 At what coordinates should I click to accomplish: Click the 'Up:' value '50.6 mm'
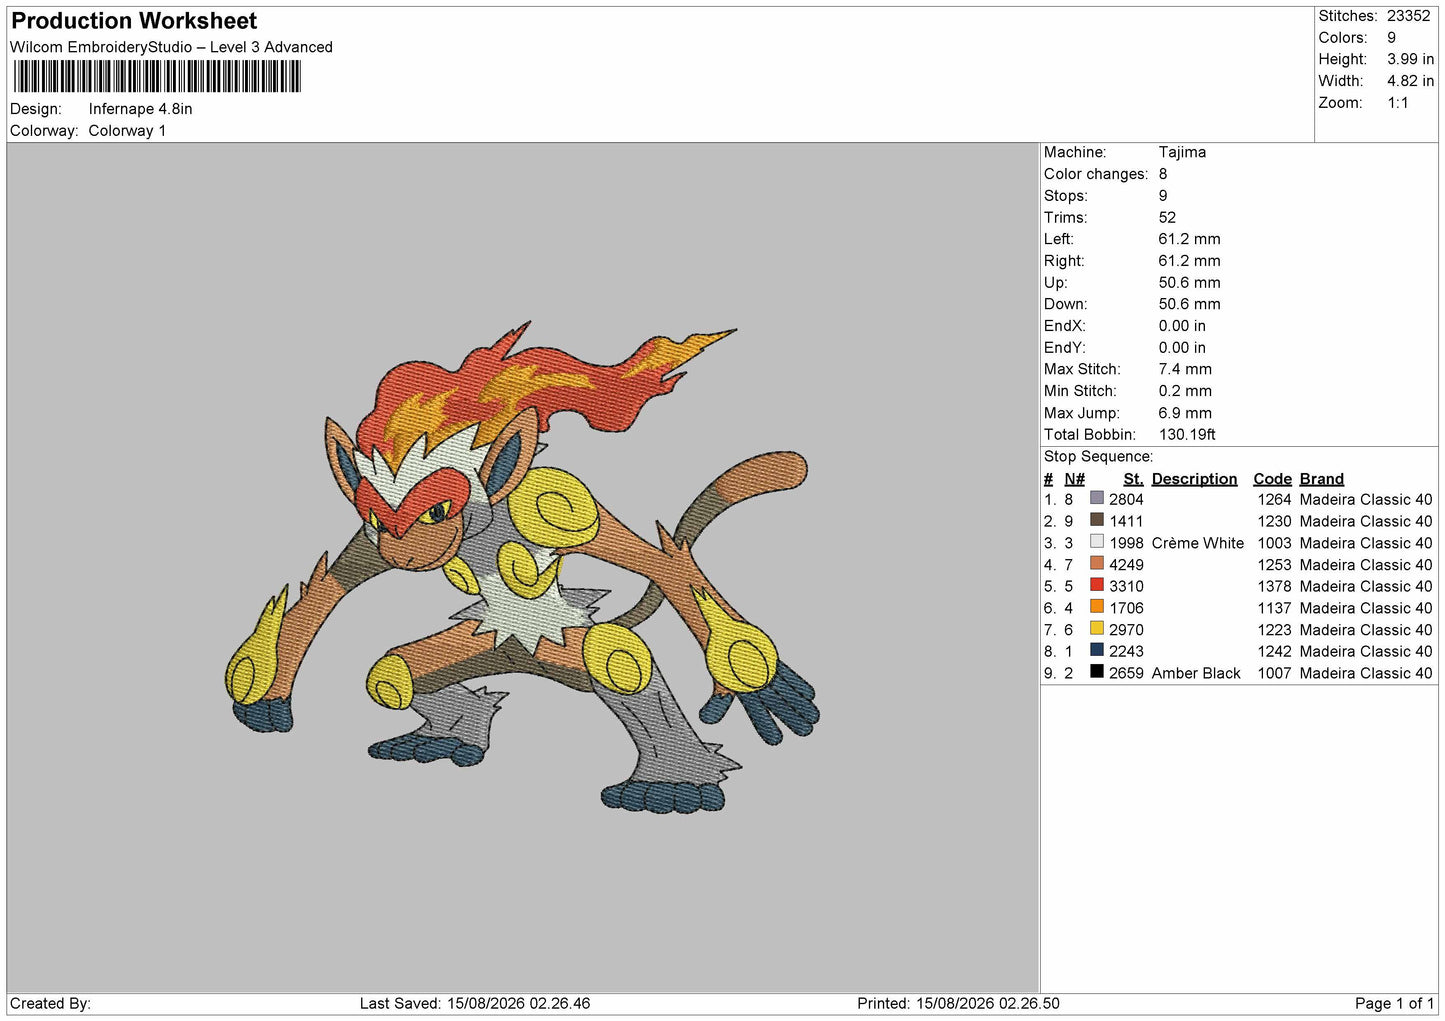coord(1189,282)
